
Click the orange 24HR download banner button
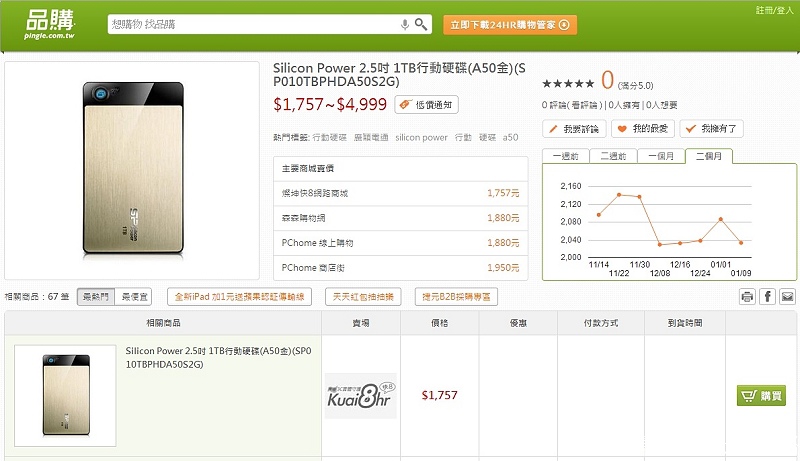pyautogui.click(x=510, y=25)
